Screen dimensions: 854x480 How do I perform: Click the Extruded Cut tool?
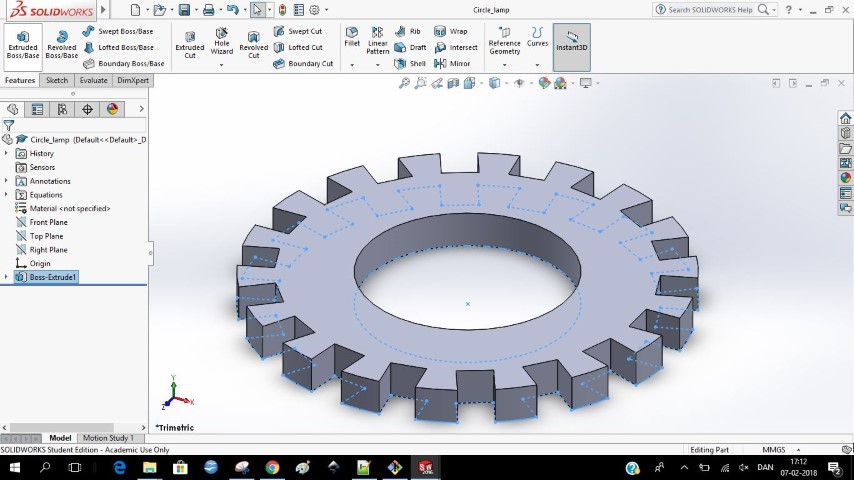190,46
